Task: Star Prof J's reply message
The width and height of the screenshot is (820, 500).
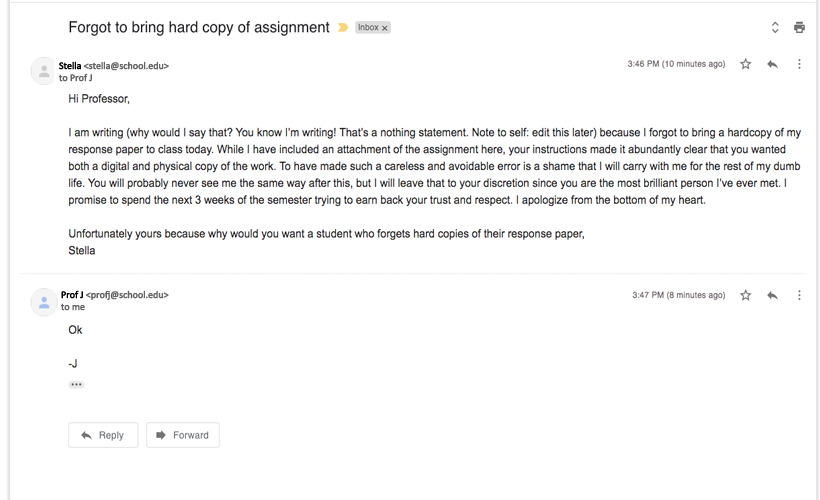Action: (x=746, y=295)
